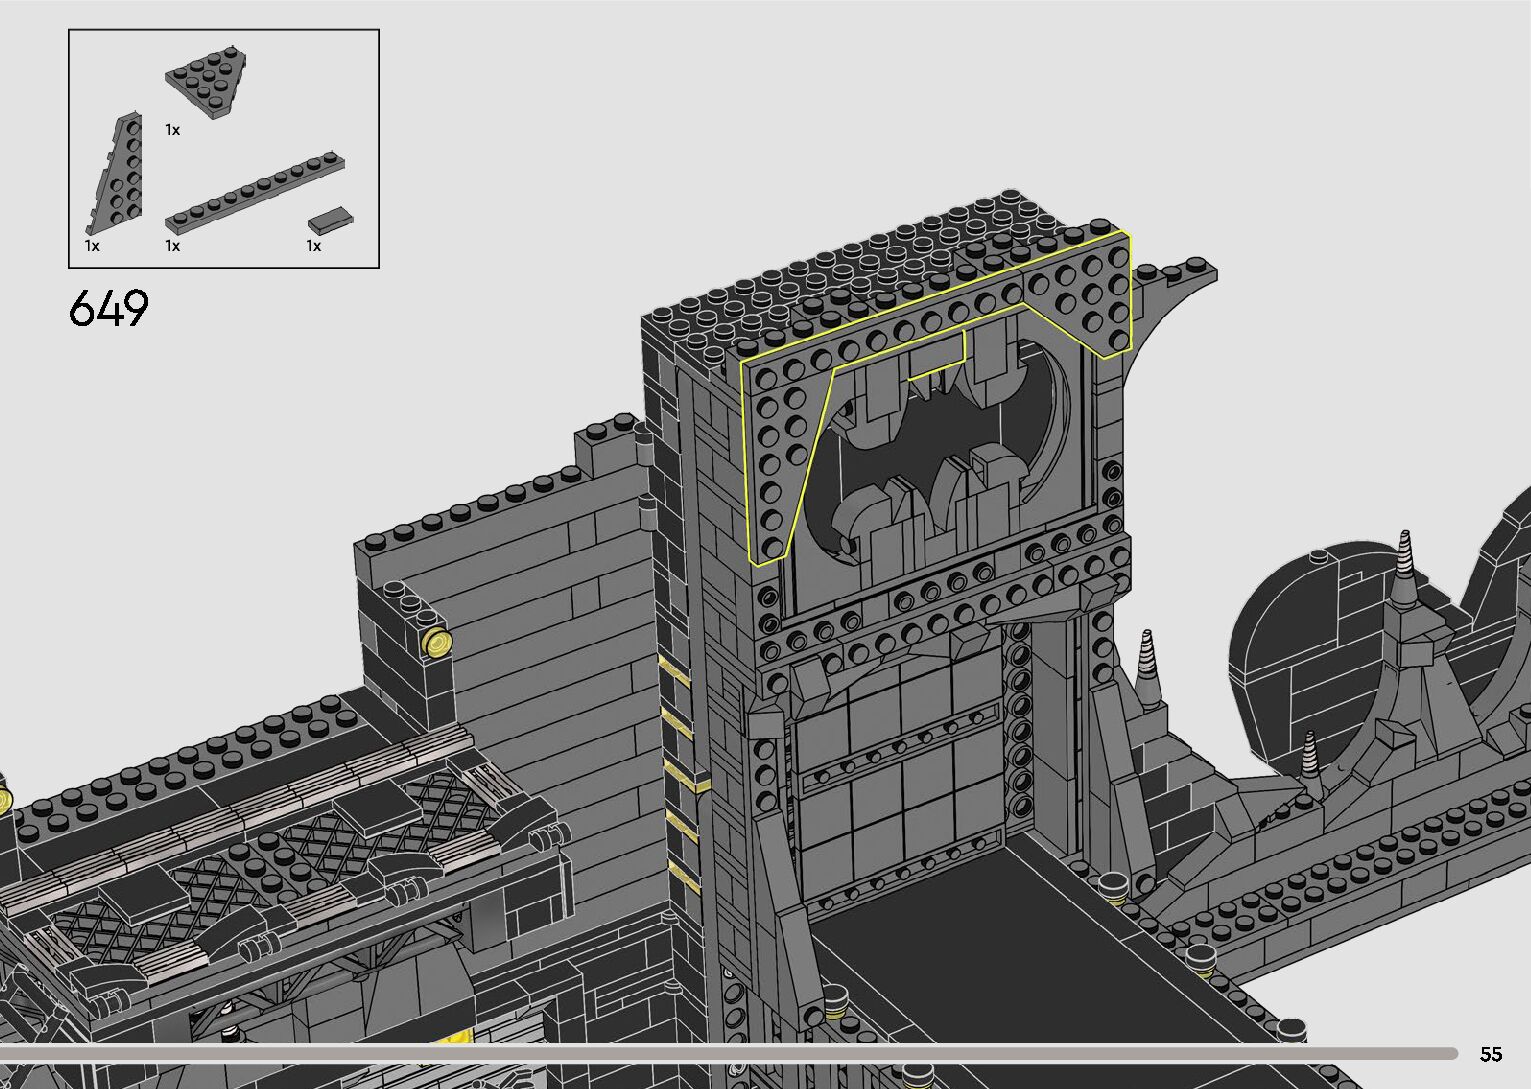Click the striped cone beside the tower gate
The image size is (1531, 1089).
[x=1145, y=660]
